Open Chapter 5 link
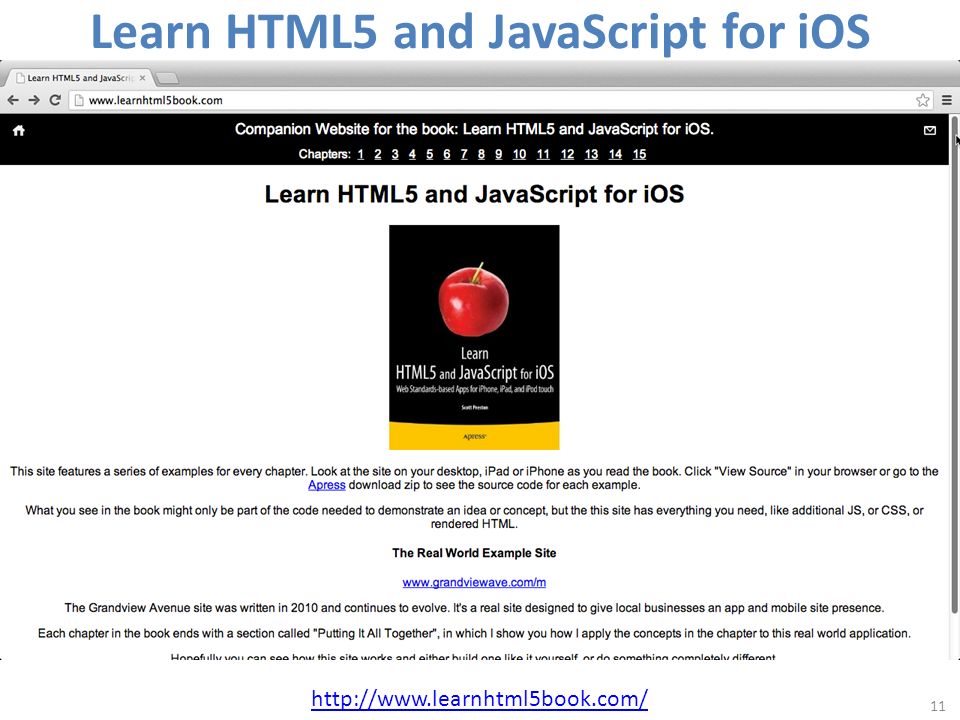The height and width of the screenshot is (720, 960). coord(429,154)
